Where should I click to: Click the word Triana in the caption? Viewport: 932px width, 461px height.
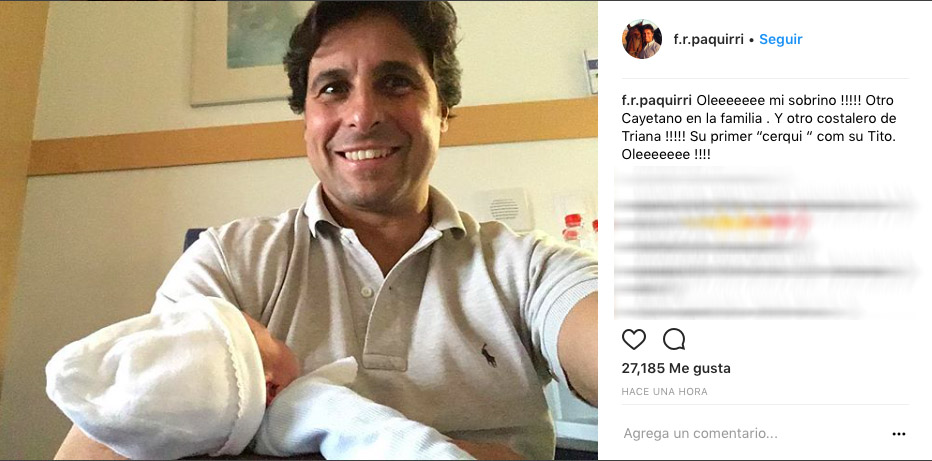point(641,136)
